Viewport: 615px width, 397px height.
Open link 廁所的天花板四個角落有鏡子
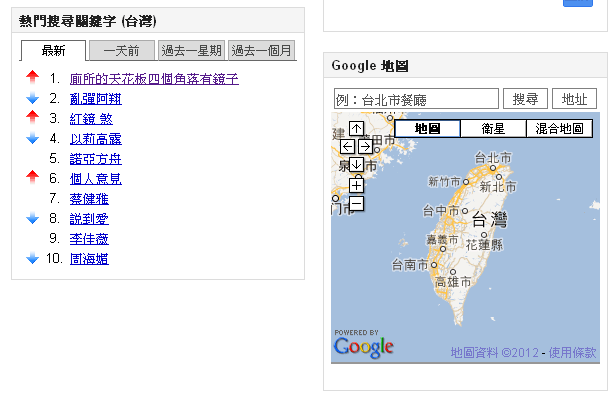tap(154, 79)
